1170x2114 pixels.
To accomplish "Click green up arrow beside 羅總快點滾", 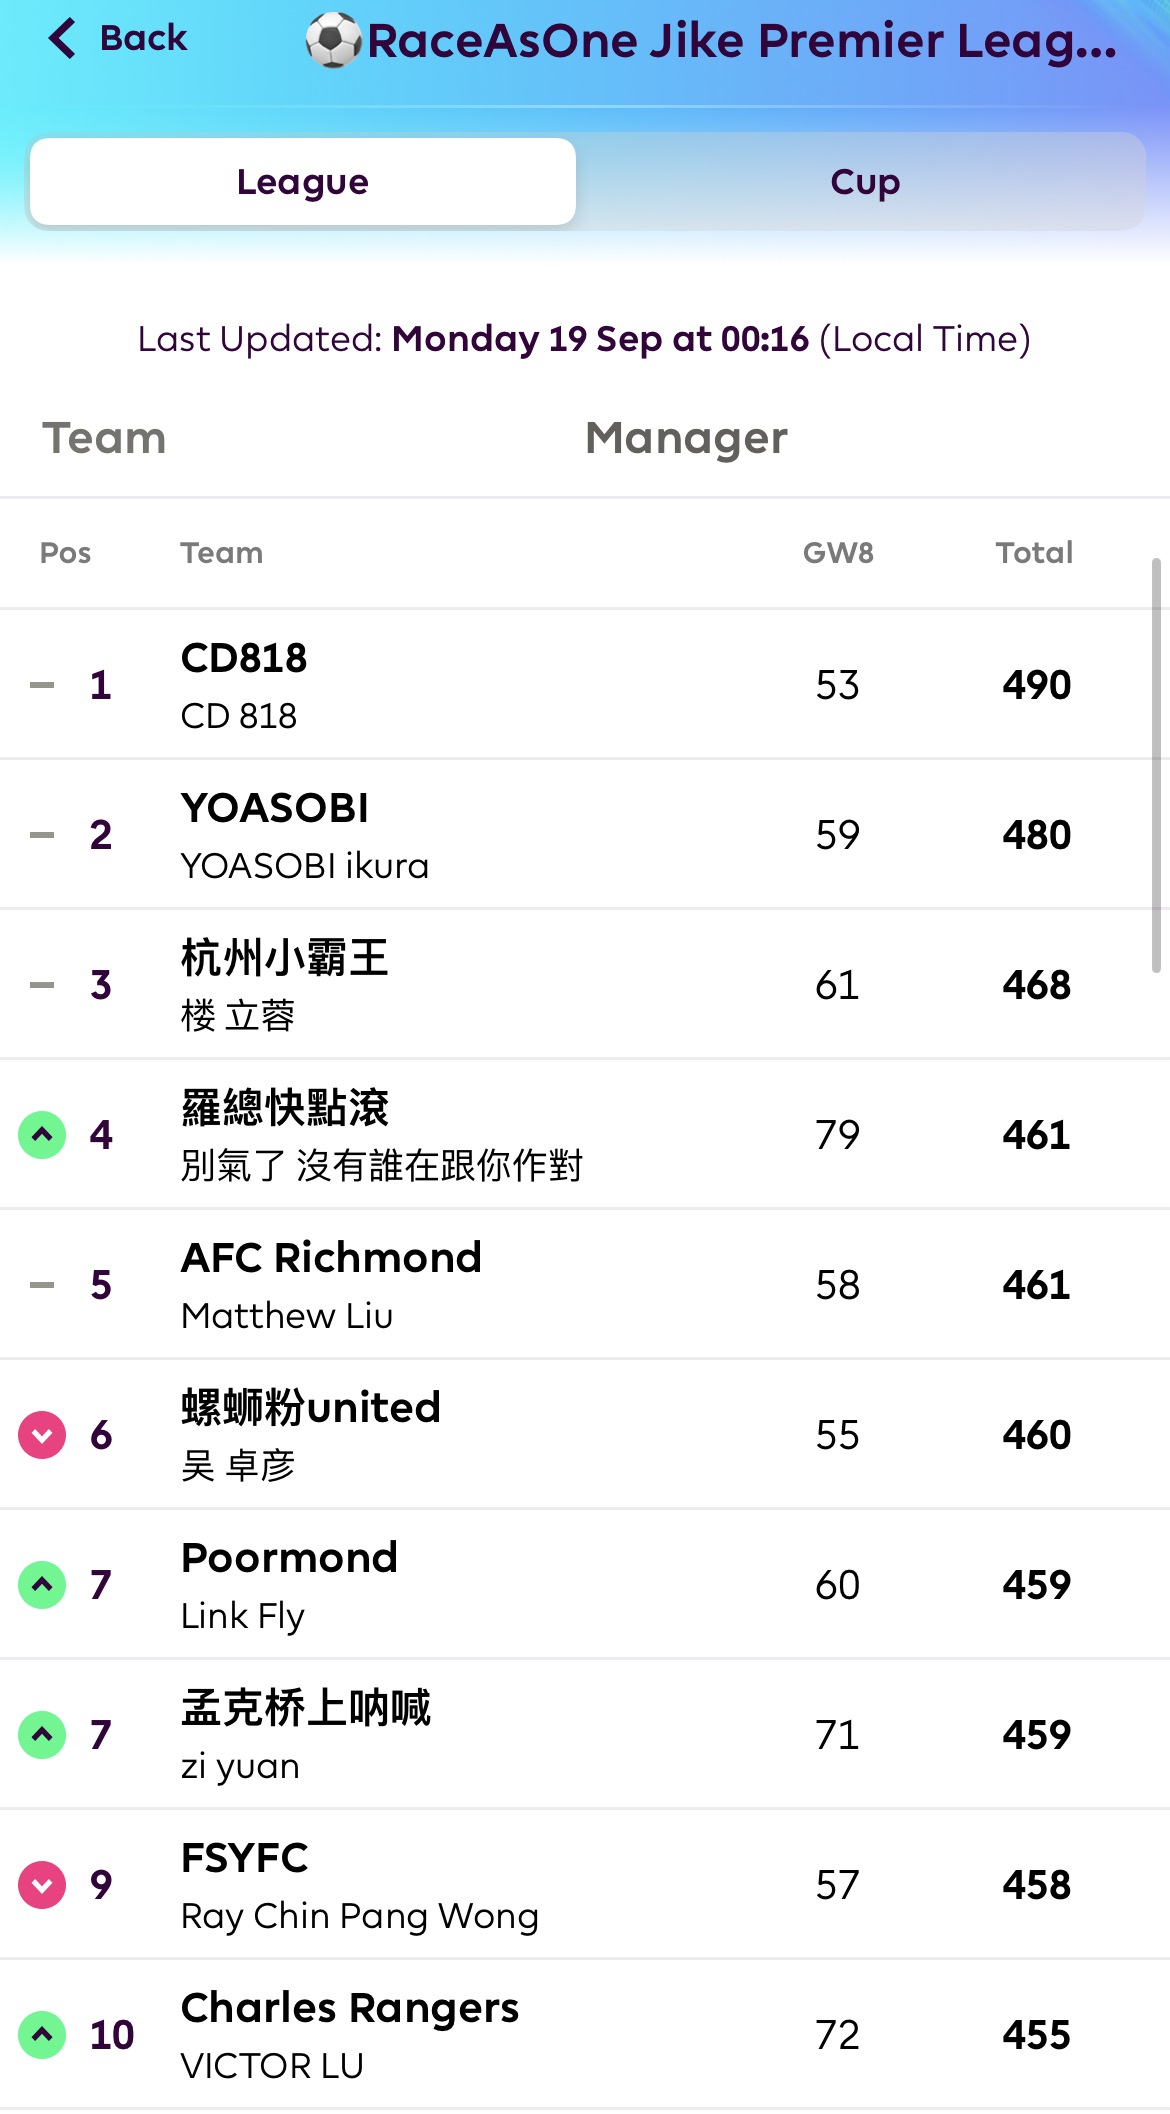I will coord(42,1135).
